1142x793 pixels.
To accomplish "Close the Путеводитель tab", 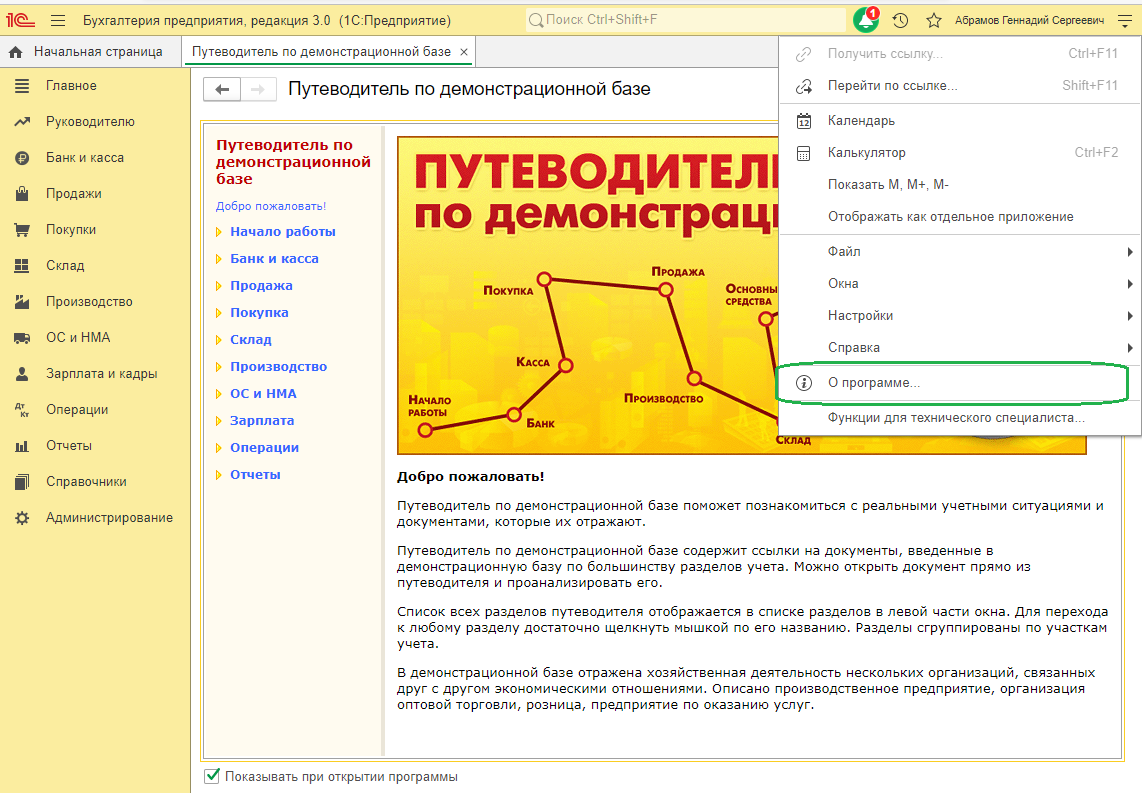I will tap(464, 52).
